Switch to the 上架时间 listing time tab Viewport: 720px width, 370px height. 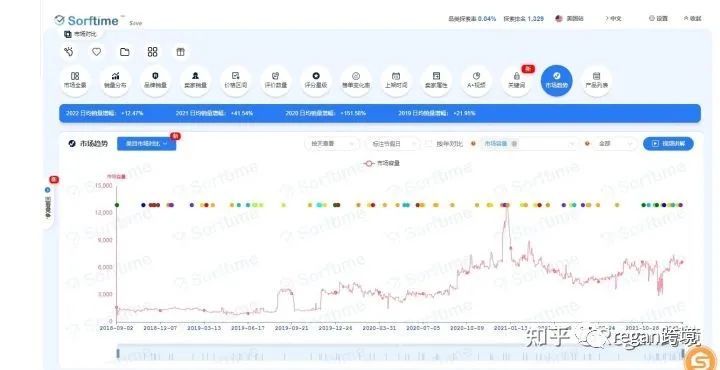396,81
